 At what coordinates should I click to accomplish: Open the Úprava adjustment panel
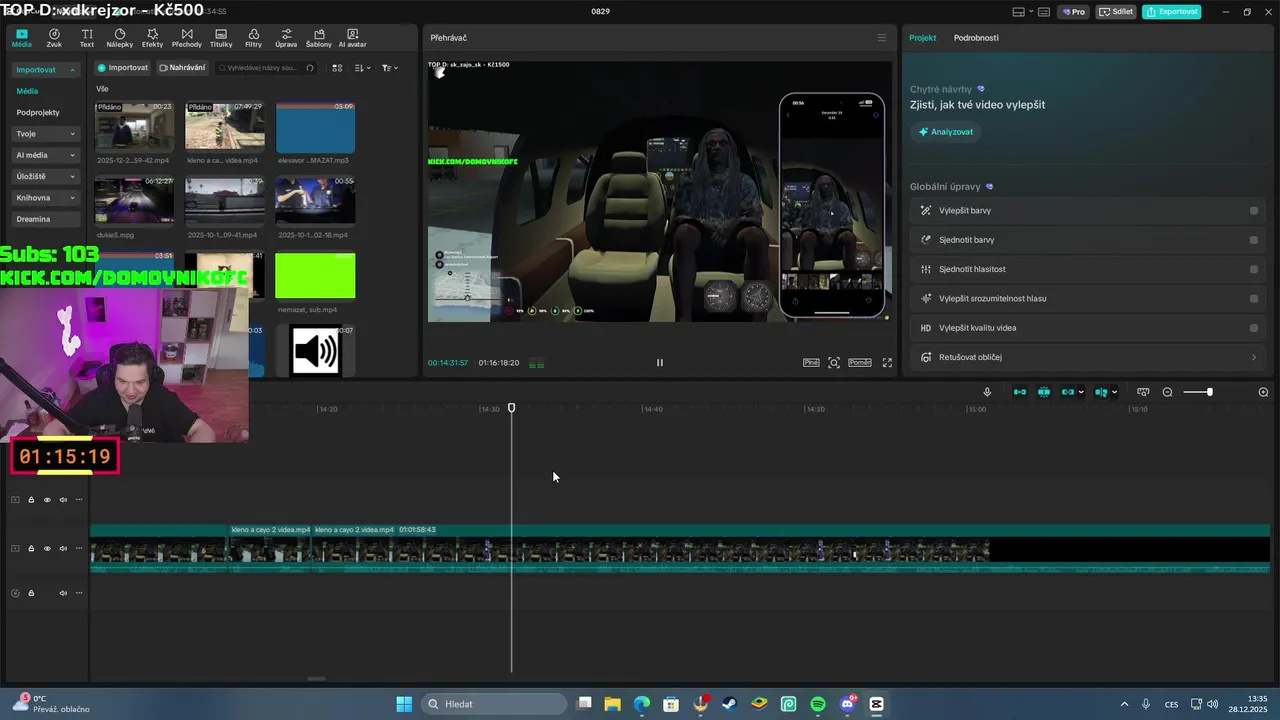tap(286, 38)
